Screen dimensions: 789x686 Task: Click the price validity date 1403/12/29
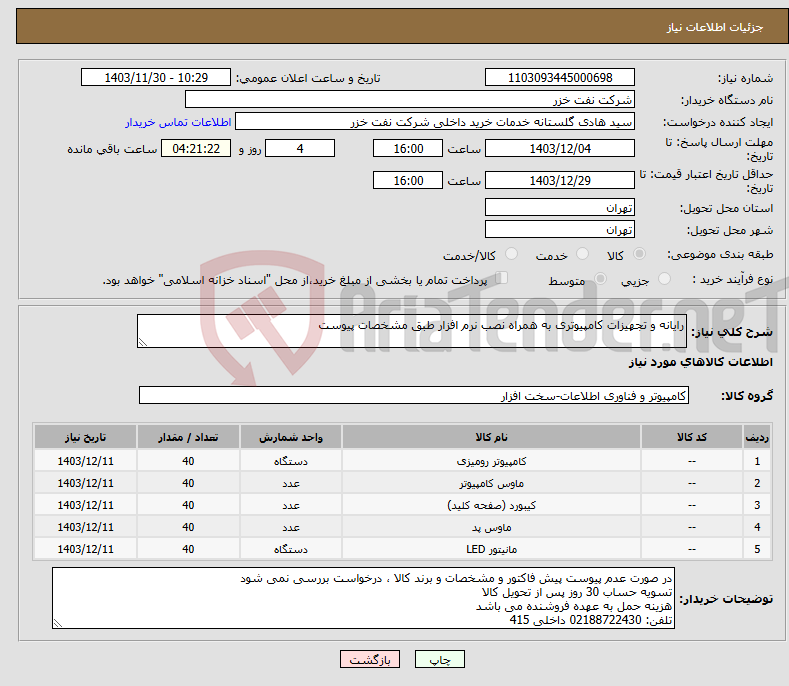click(x=560, y=180)
